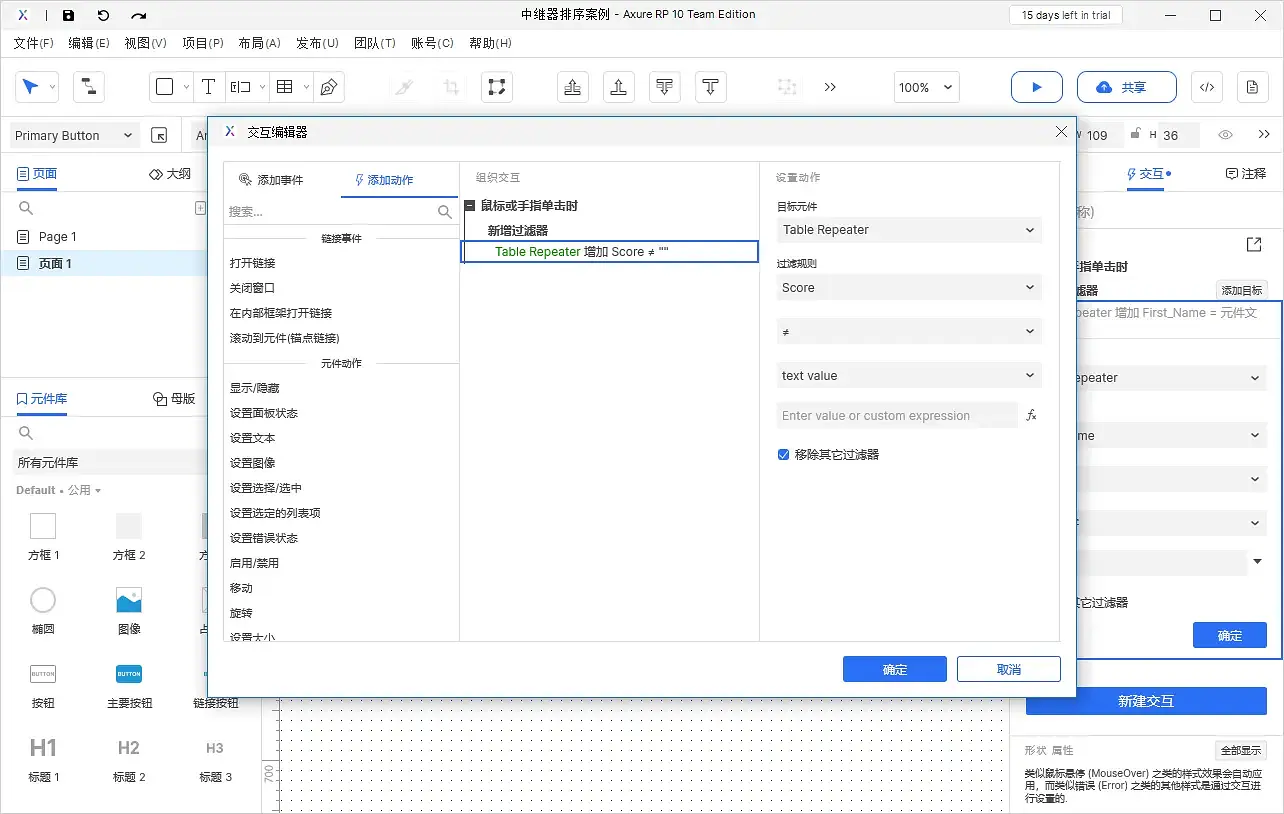Click the value or custom expression field
1284x814 pixels.
[x=897, y=415]
